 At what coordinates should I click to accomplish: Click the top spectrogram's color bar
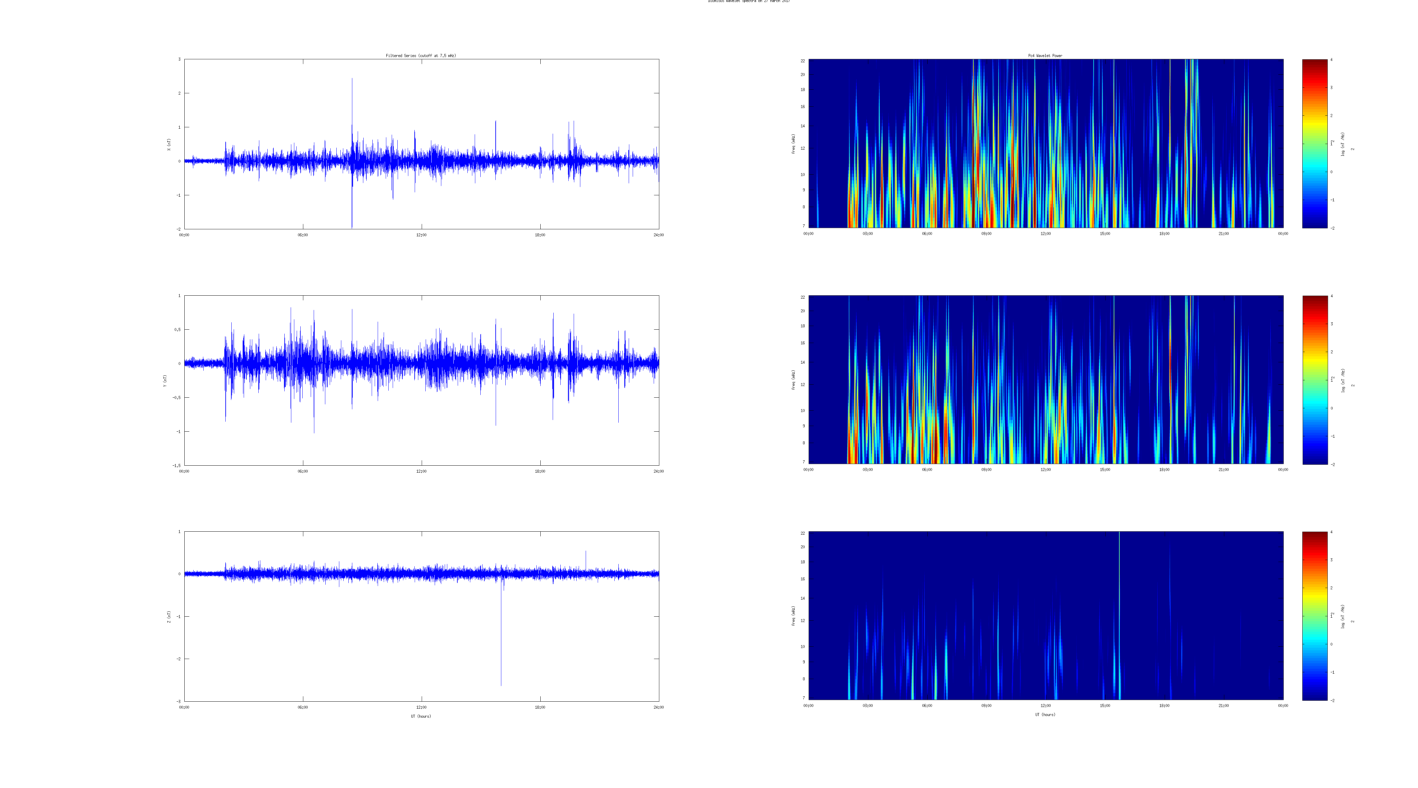point(1315,144)
